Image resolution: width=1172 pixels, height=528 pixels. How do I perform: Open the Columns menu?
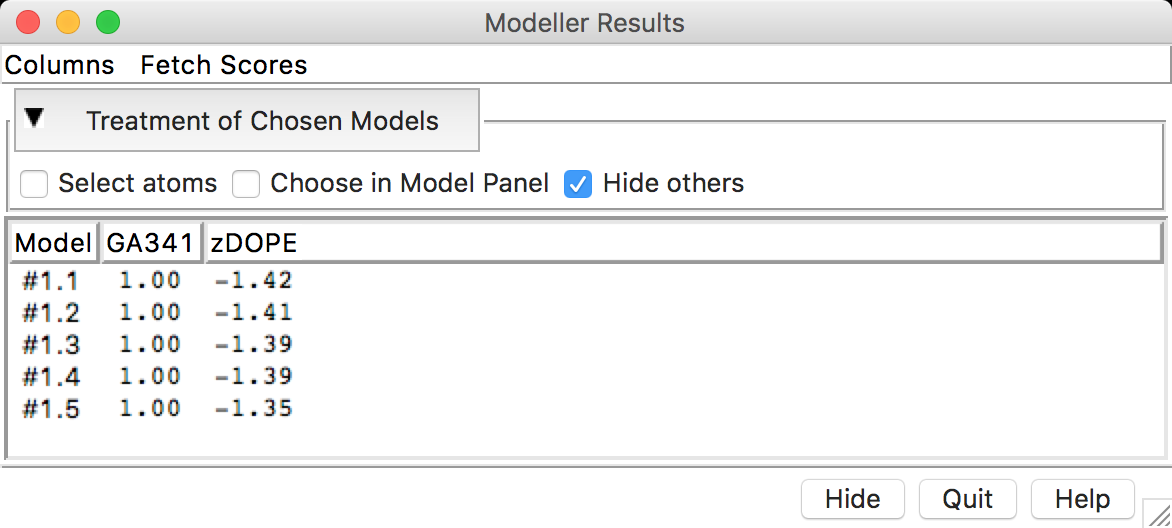pyautogui.click(x=60, y=65)
